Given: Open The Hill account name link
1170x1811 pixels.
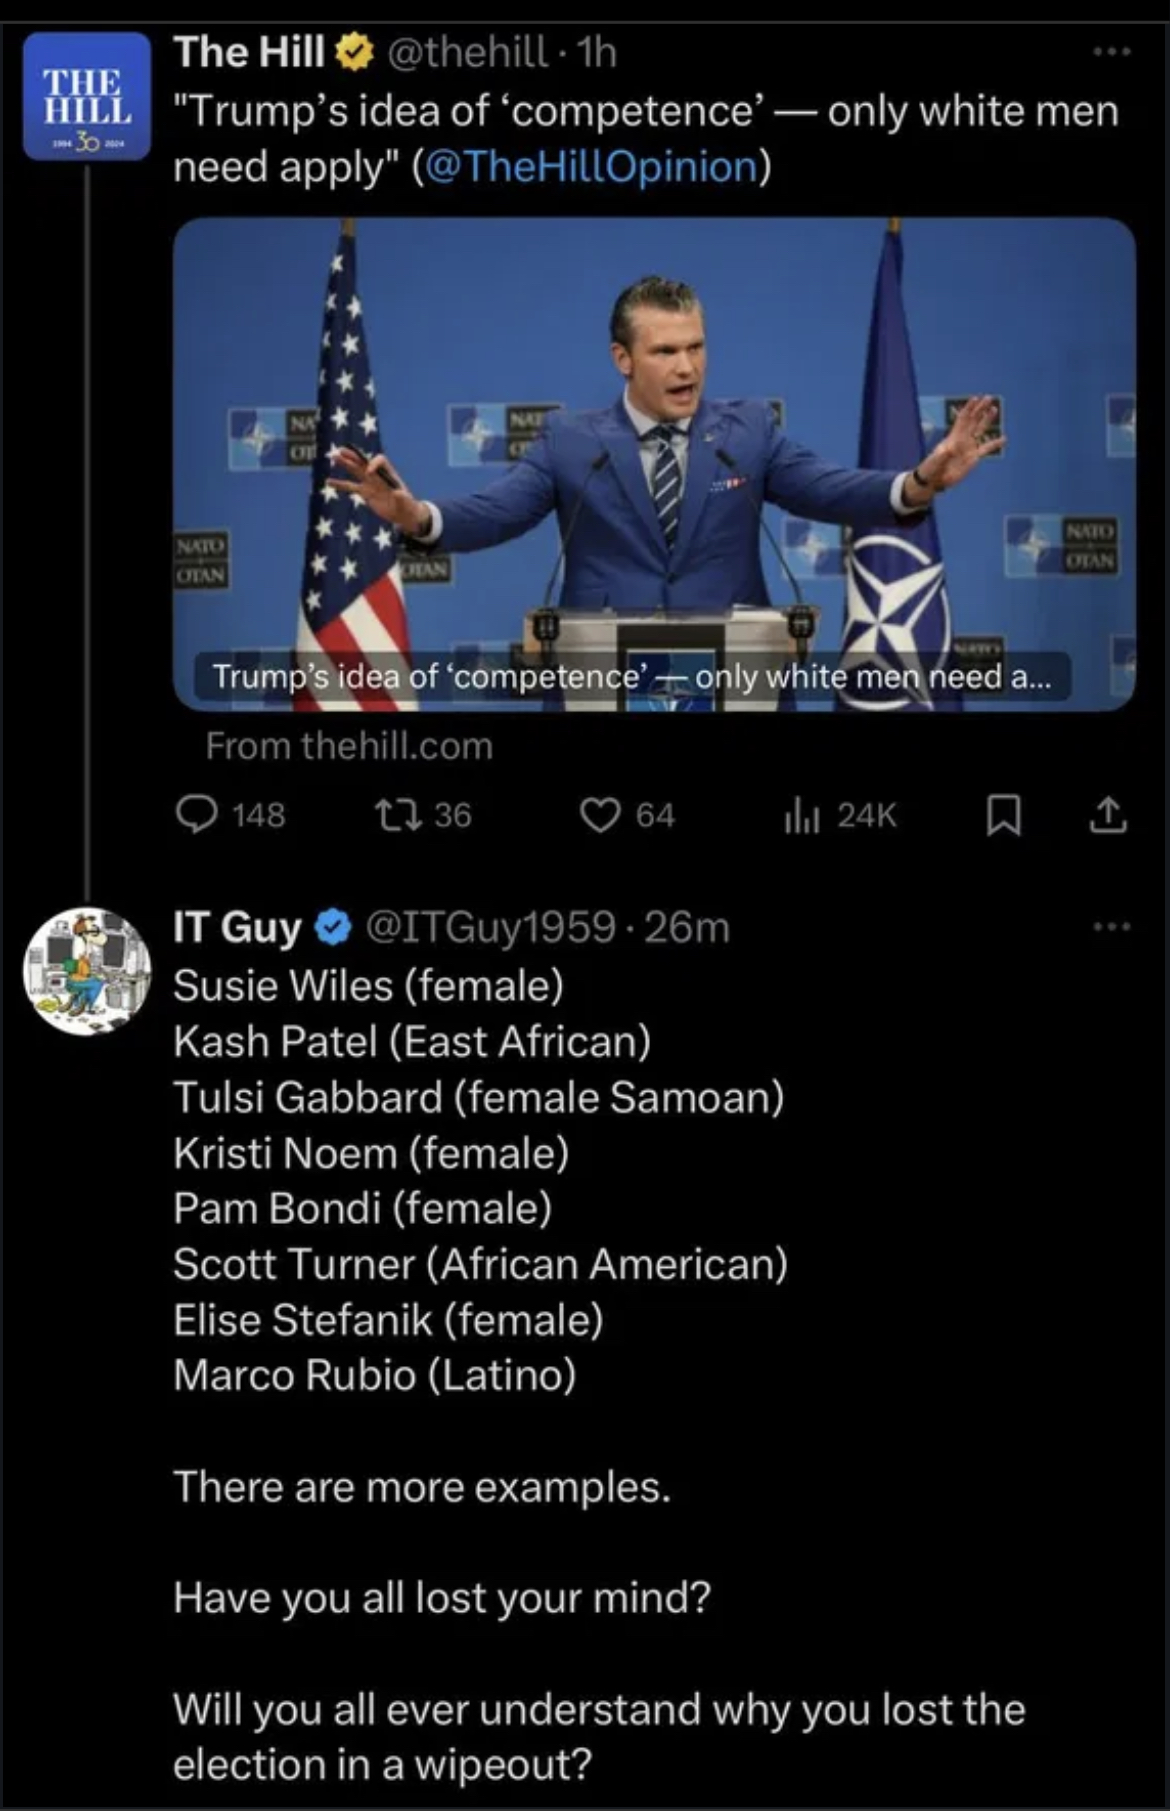Looking at the screenshot, I should coord(249,51).
